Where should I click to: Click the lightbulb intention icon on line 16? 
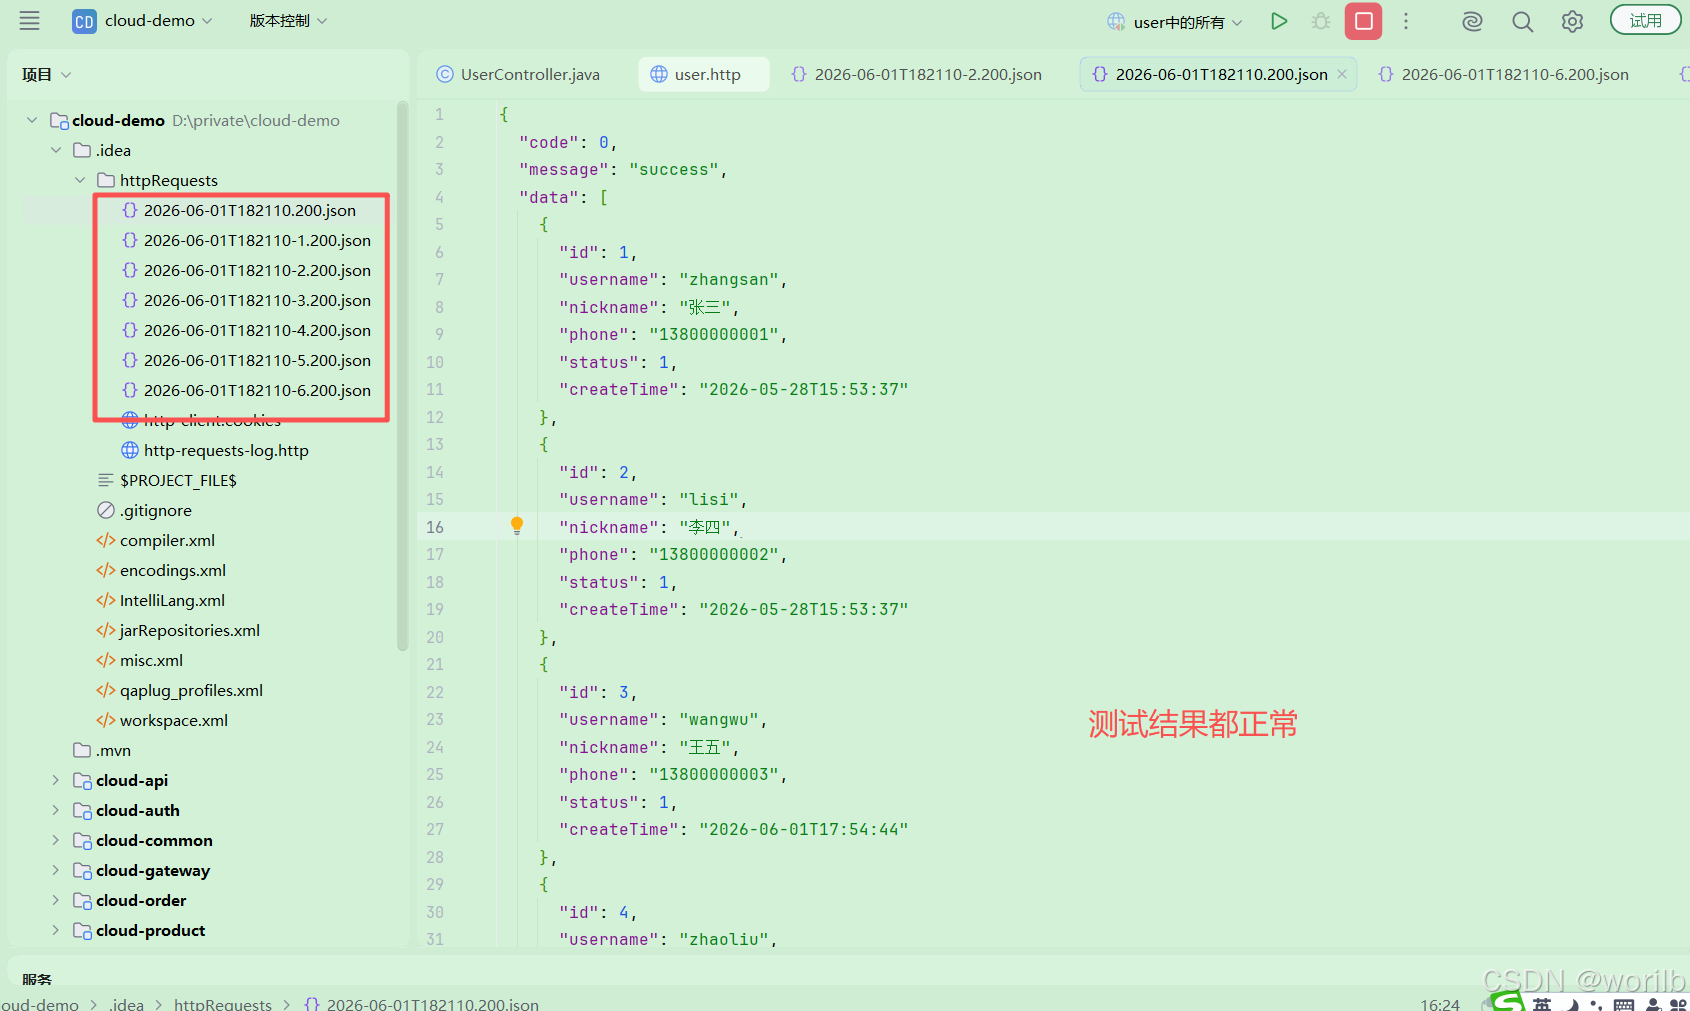(517, 526)
